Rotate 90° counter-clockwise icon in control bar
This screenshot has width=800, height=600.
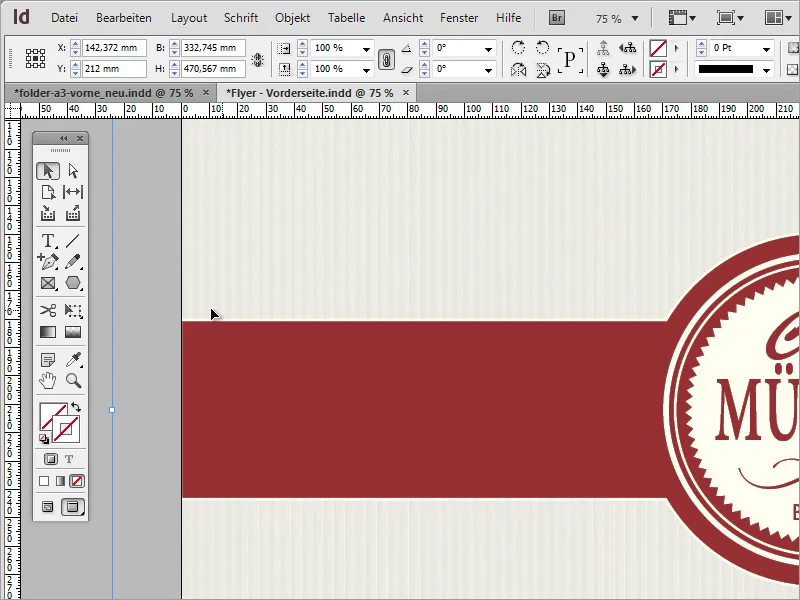pos(543,47)
